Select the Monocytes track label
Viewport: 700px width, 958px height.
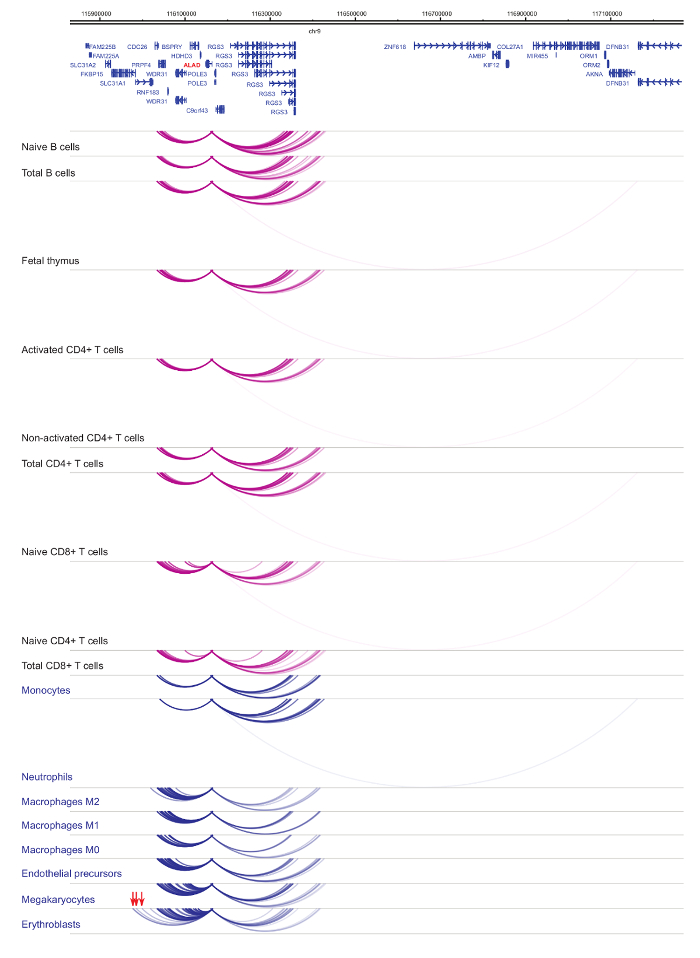pyautogui.click(x=46, y=690)
